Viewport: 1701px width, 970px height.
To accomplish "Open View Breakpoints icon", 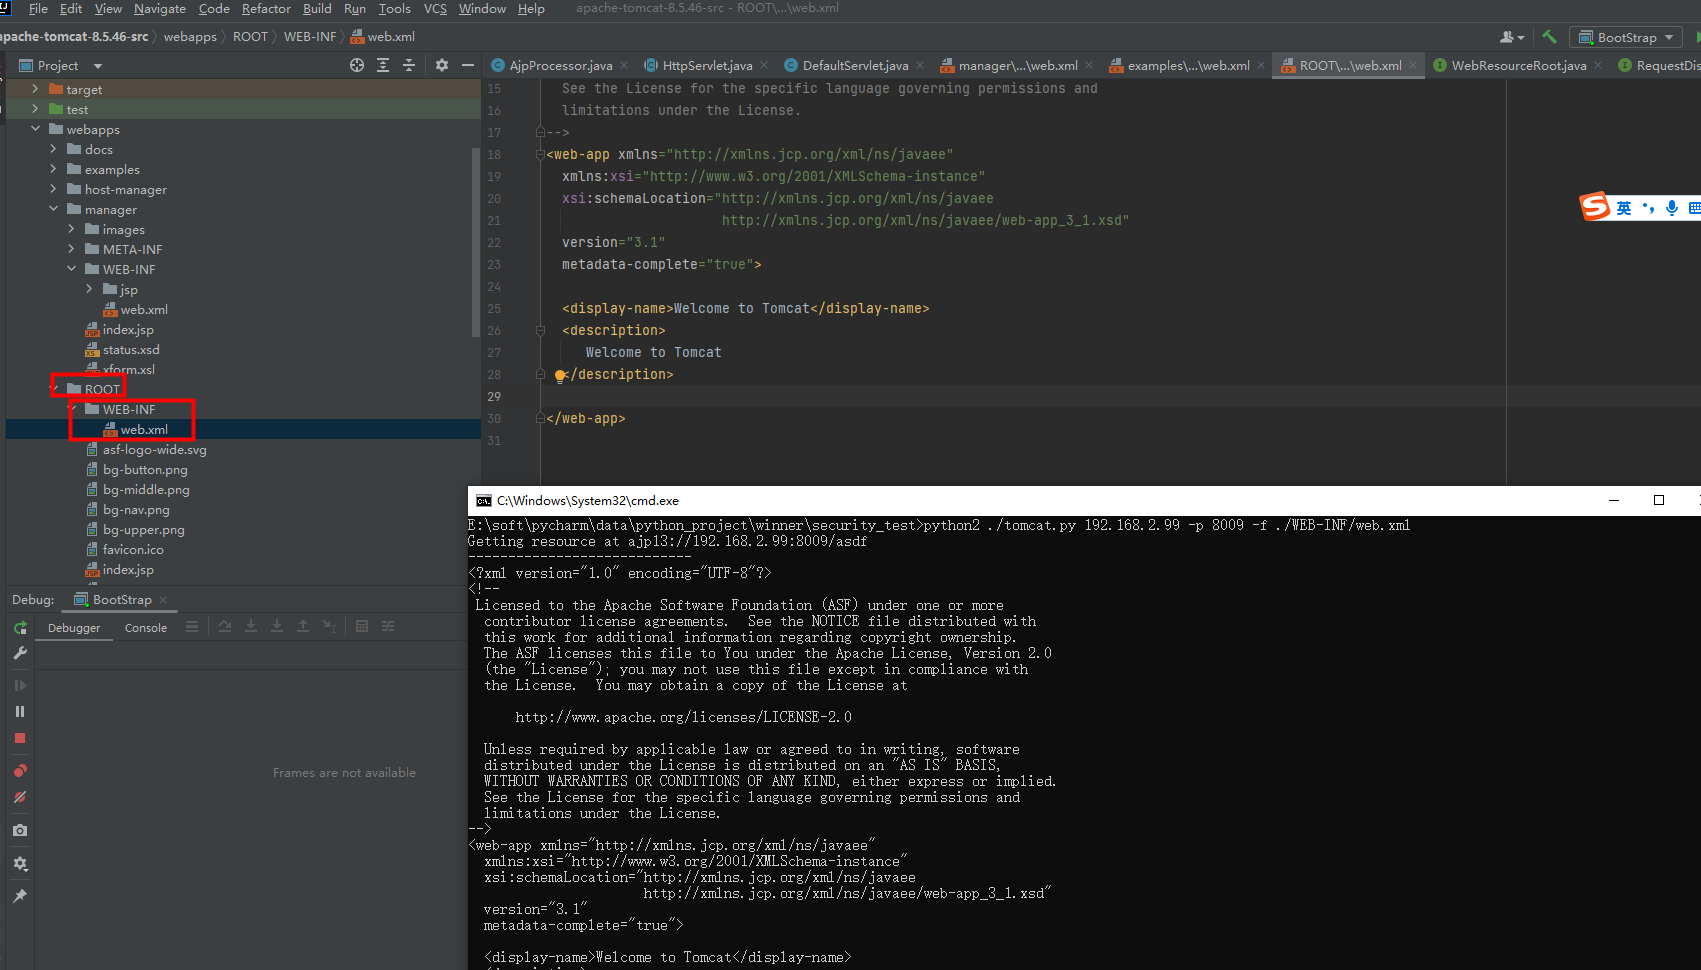I will point(20,770).
